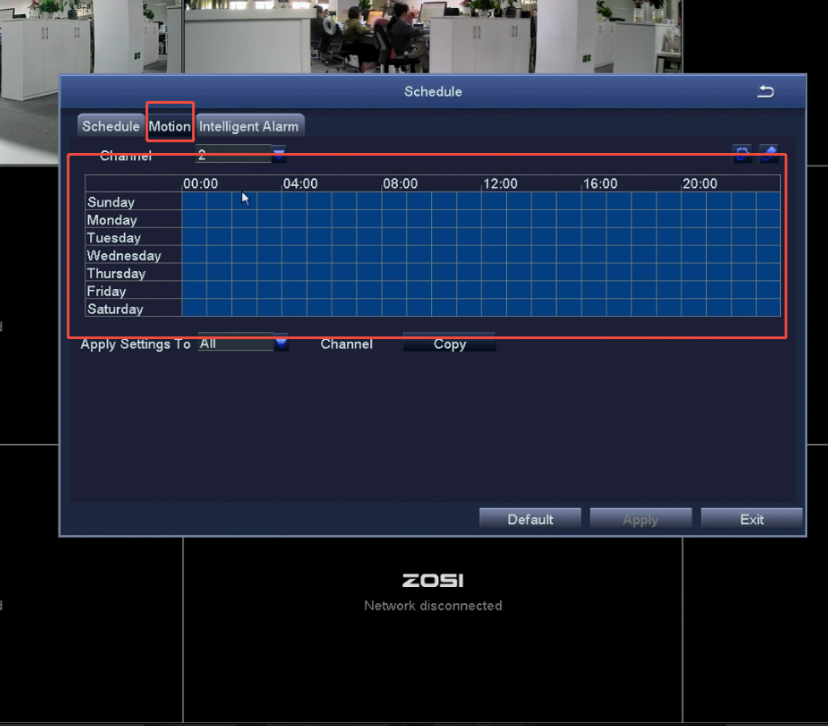828x726 pixels.
Task: Open the Motion tab
Action: [x=169, y=126]
